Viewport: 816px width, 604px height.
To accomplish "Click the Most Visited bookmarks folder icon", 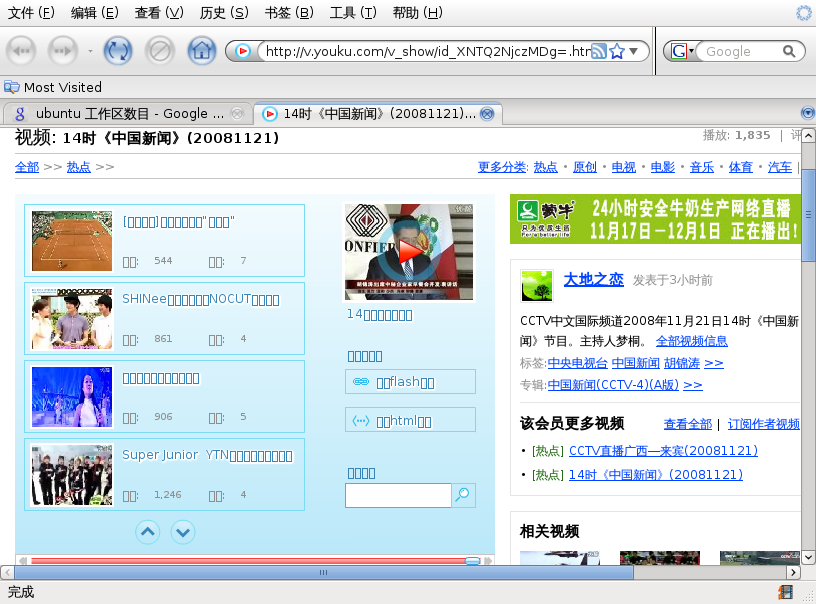I will click(11, 87).
